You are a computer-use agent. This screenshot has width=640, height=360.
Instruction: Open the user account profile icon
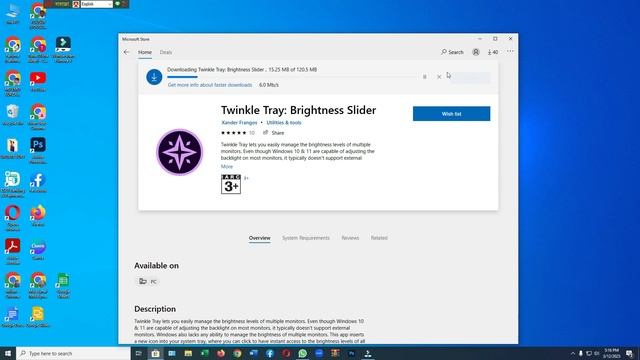(x=476, y=52)
